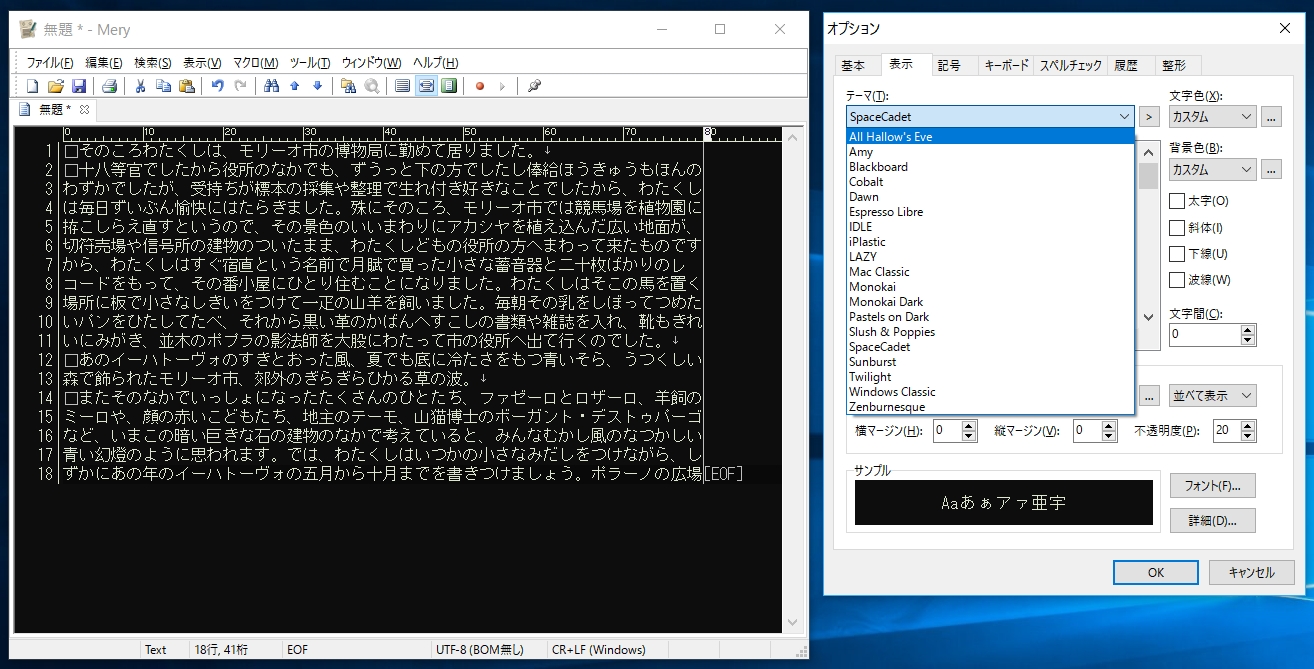Switch to the 基本 tab

853,66
